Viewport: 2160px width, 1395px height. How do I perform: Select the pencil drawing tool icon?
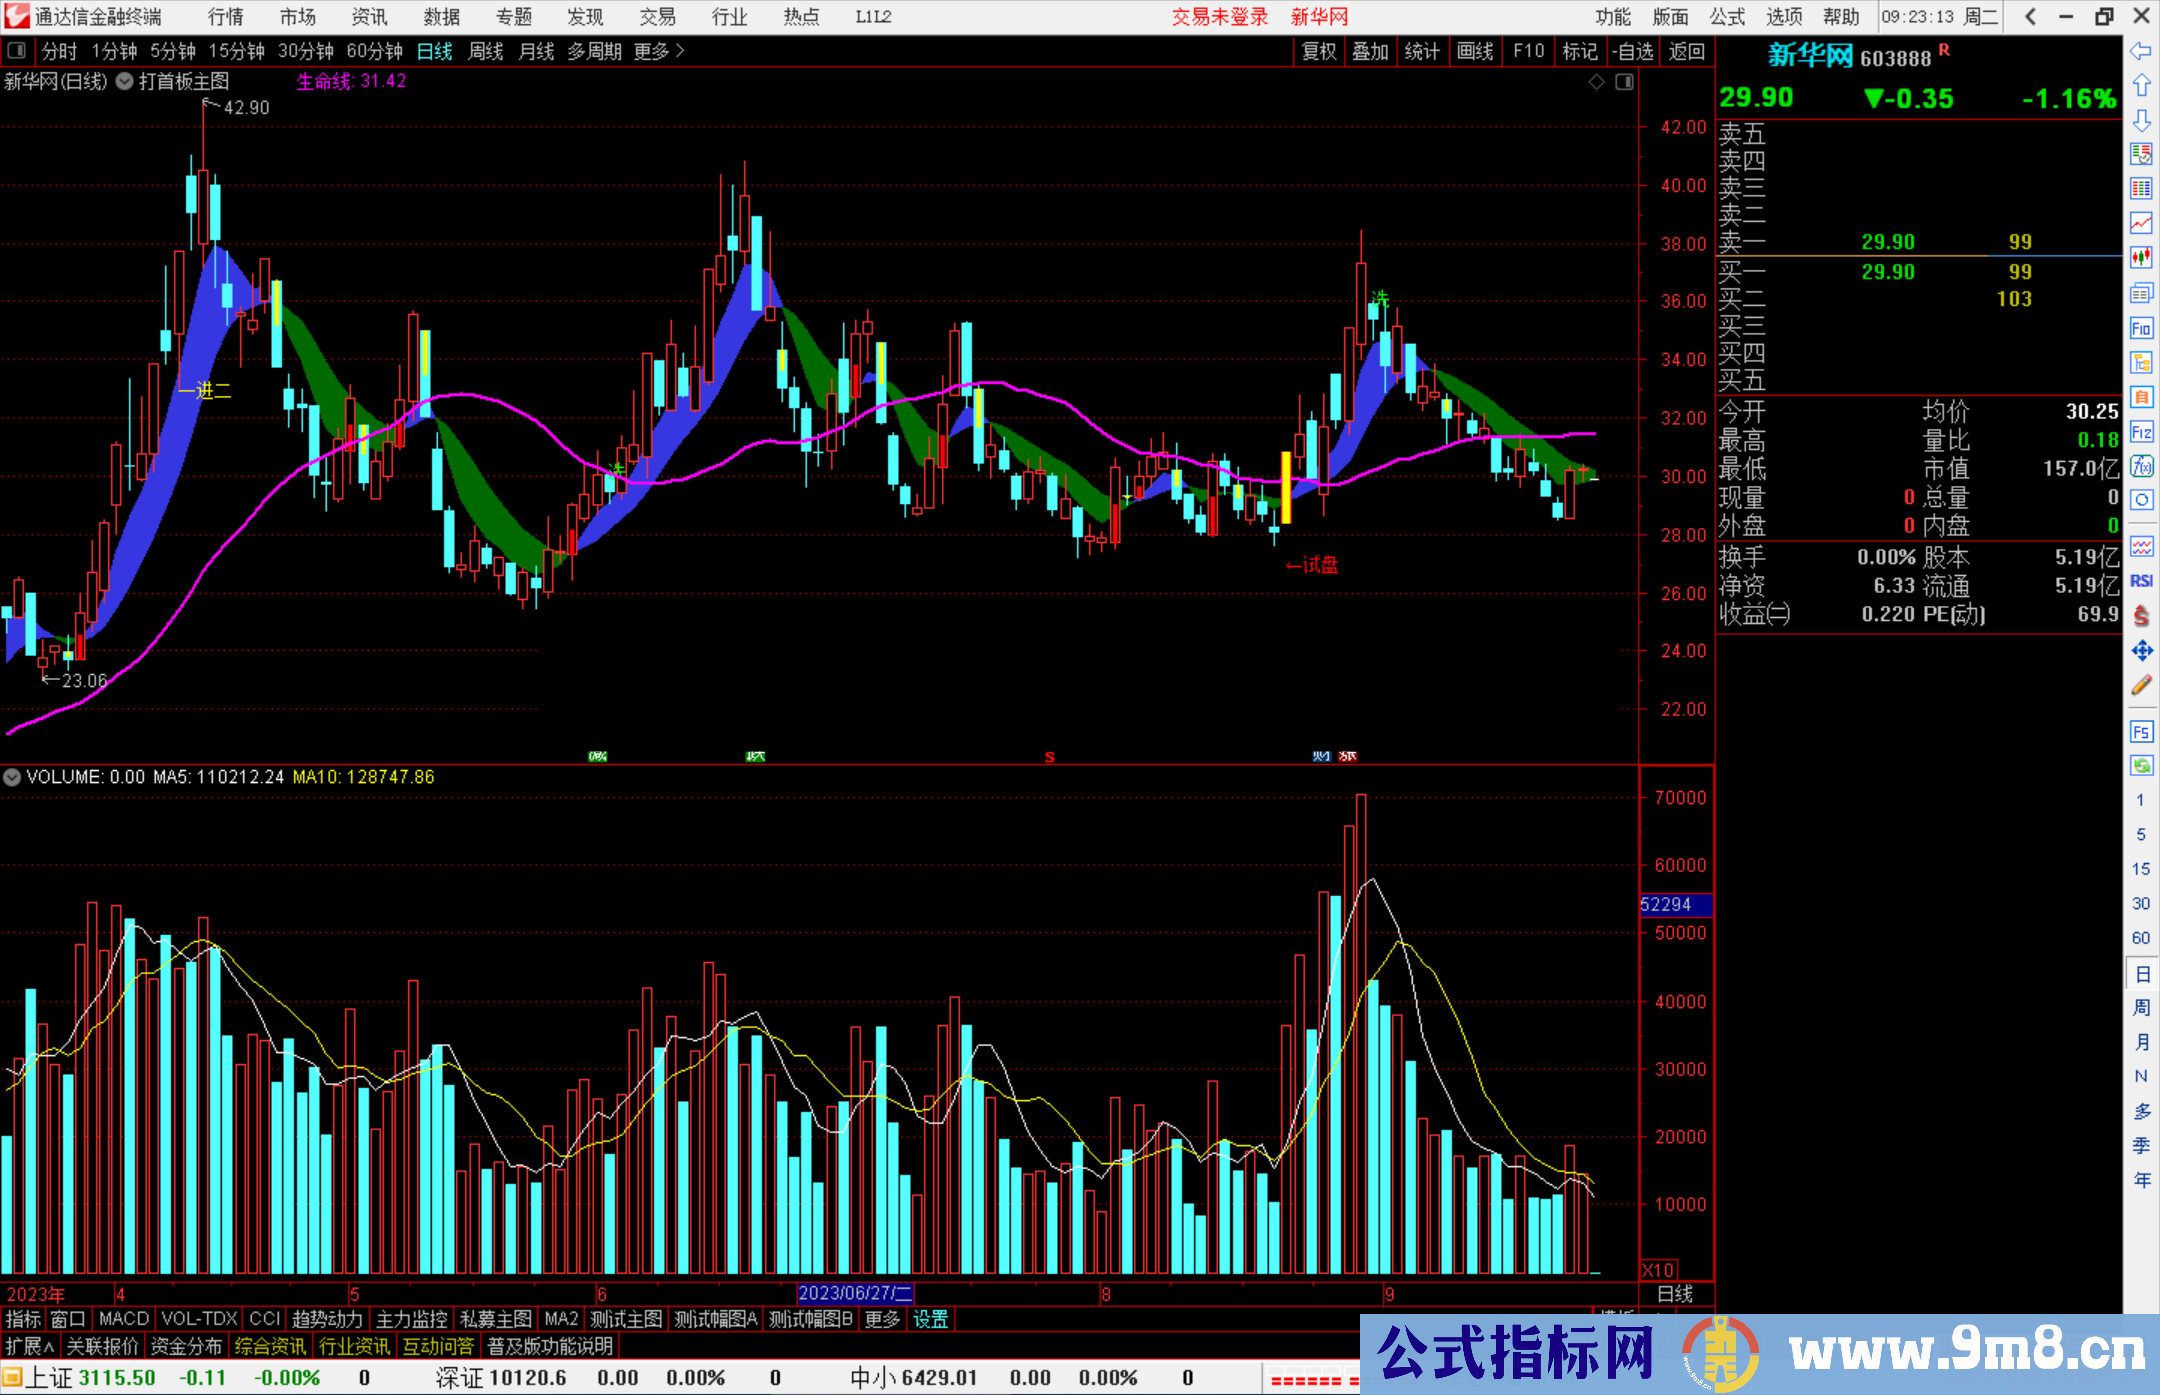click(x=2141, y=685)
